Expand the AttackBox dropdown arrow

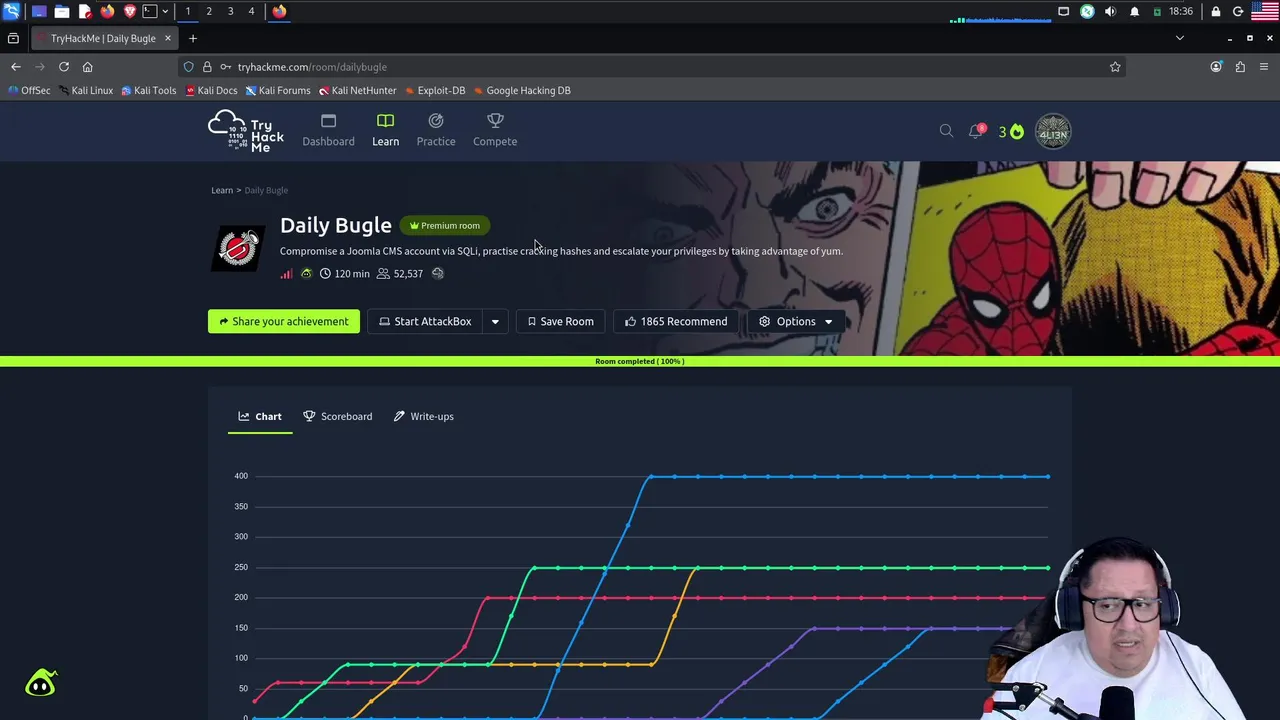point(495,322)
